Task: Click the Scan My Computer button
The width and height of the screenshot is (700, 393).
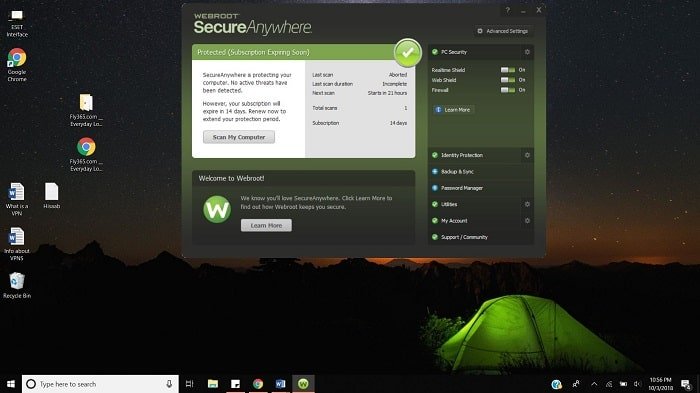Action: 239,137
